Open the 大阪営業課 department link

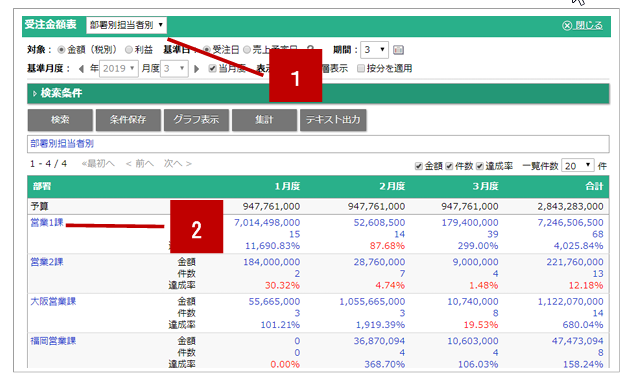coord(53,302)
